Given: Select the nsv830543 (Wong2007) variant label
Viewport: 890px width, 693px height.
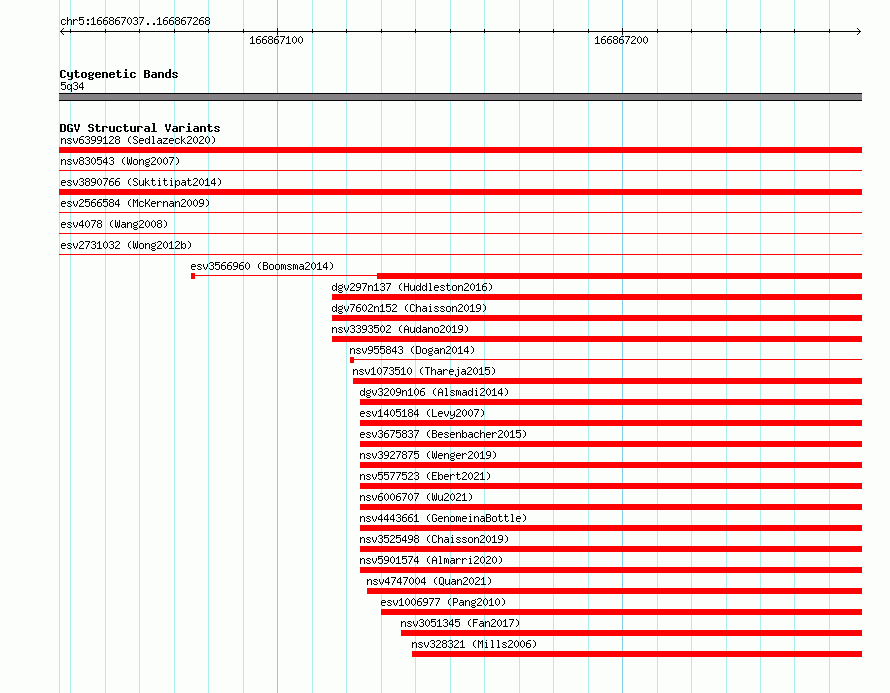Looking at the screenshot, I should [120, 161].
